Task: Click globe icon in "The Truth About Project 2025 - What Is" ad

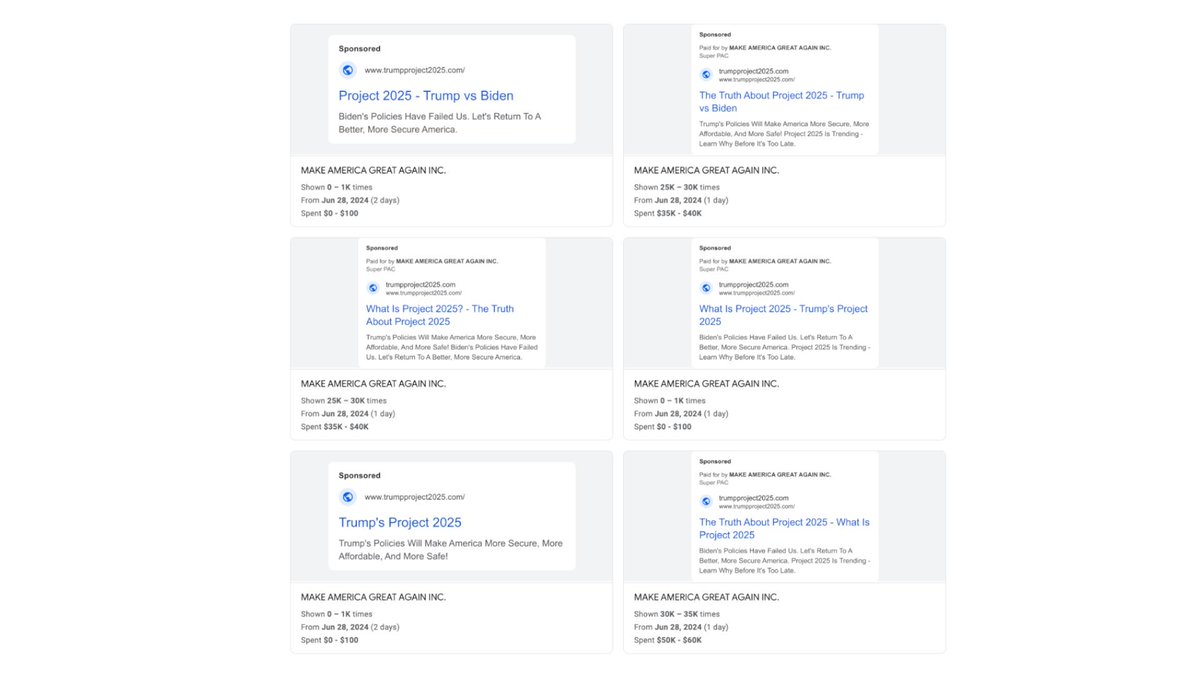Action: click(x=706, y=501)
